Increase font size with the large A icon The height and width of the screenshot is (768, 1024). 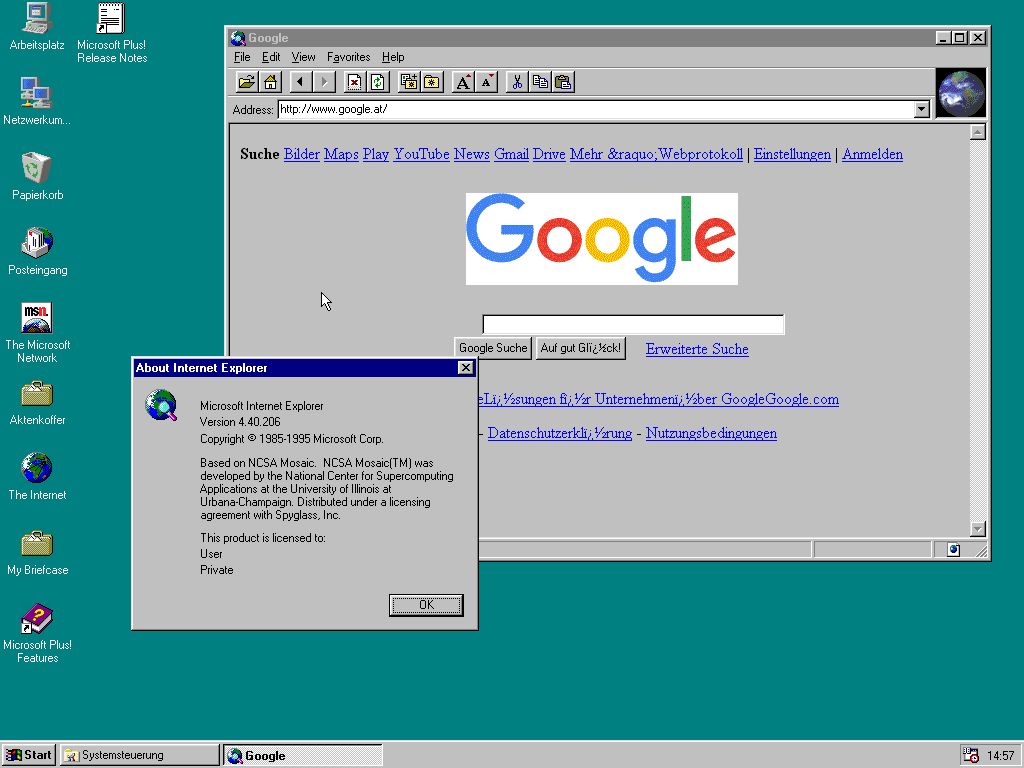click(x=463, y=82)
